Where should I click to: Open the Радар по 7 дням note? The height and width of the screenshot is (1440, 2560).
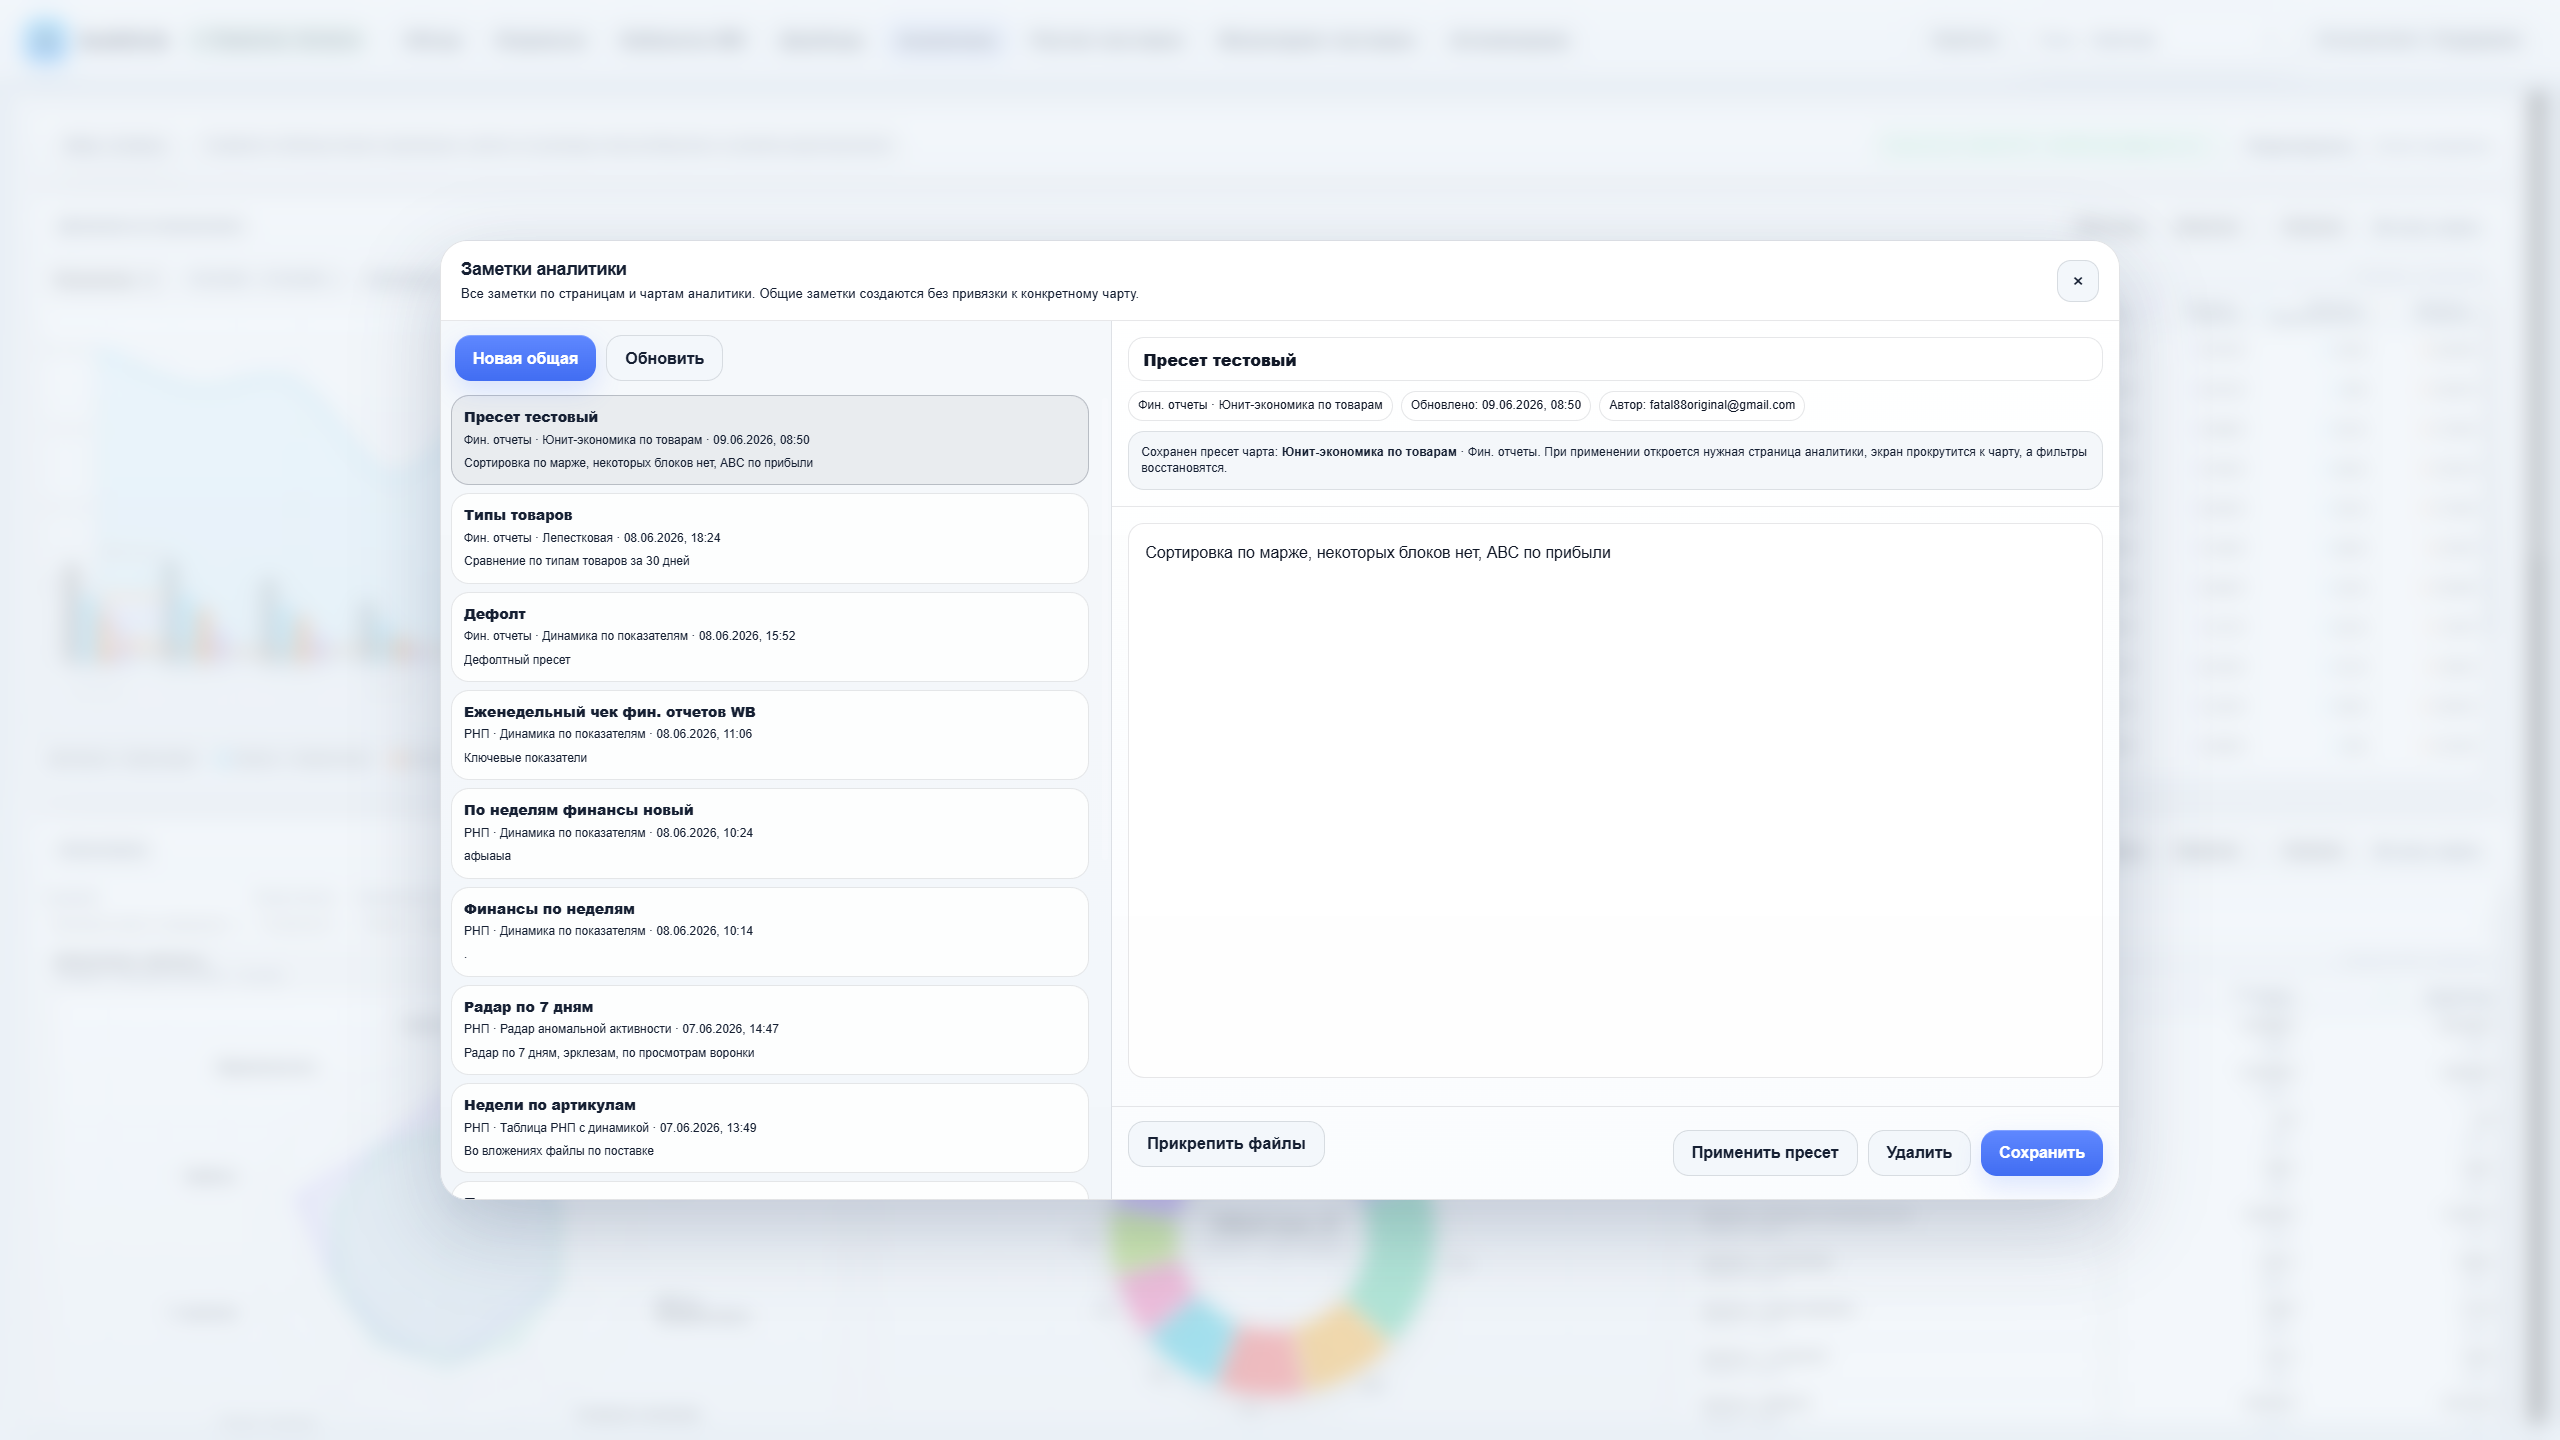(x=769, y=1030)
